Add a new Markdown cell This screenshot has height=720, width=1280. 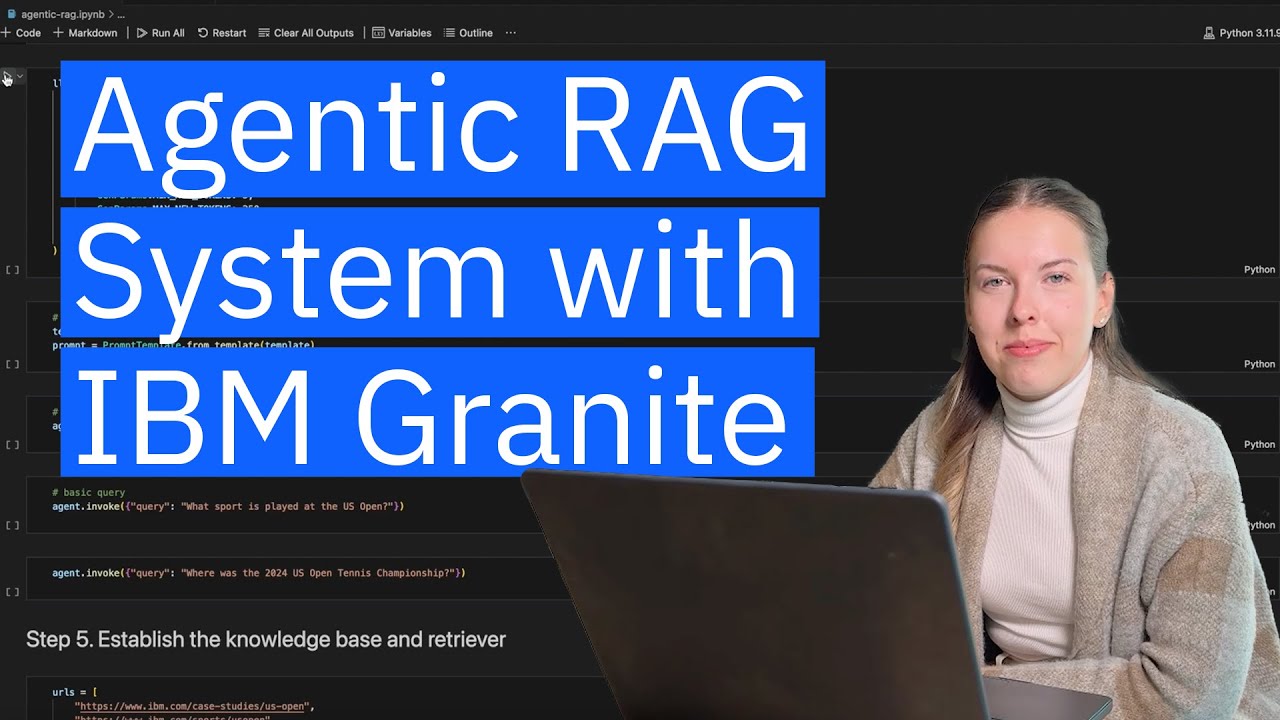[85, 33]
